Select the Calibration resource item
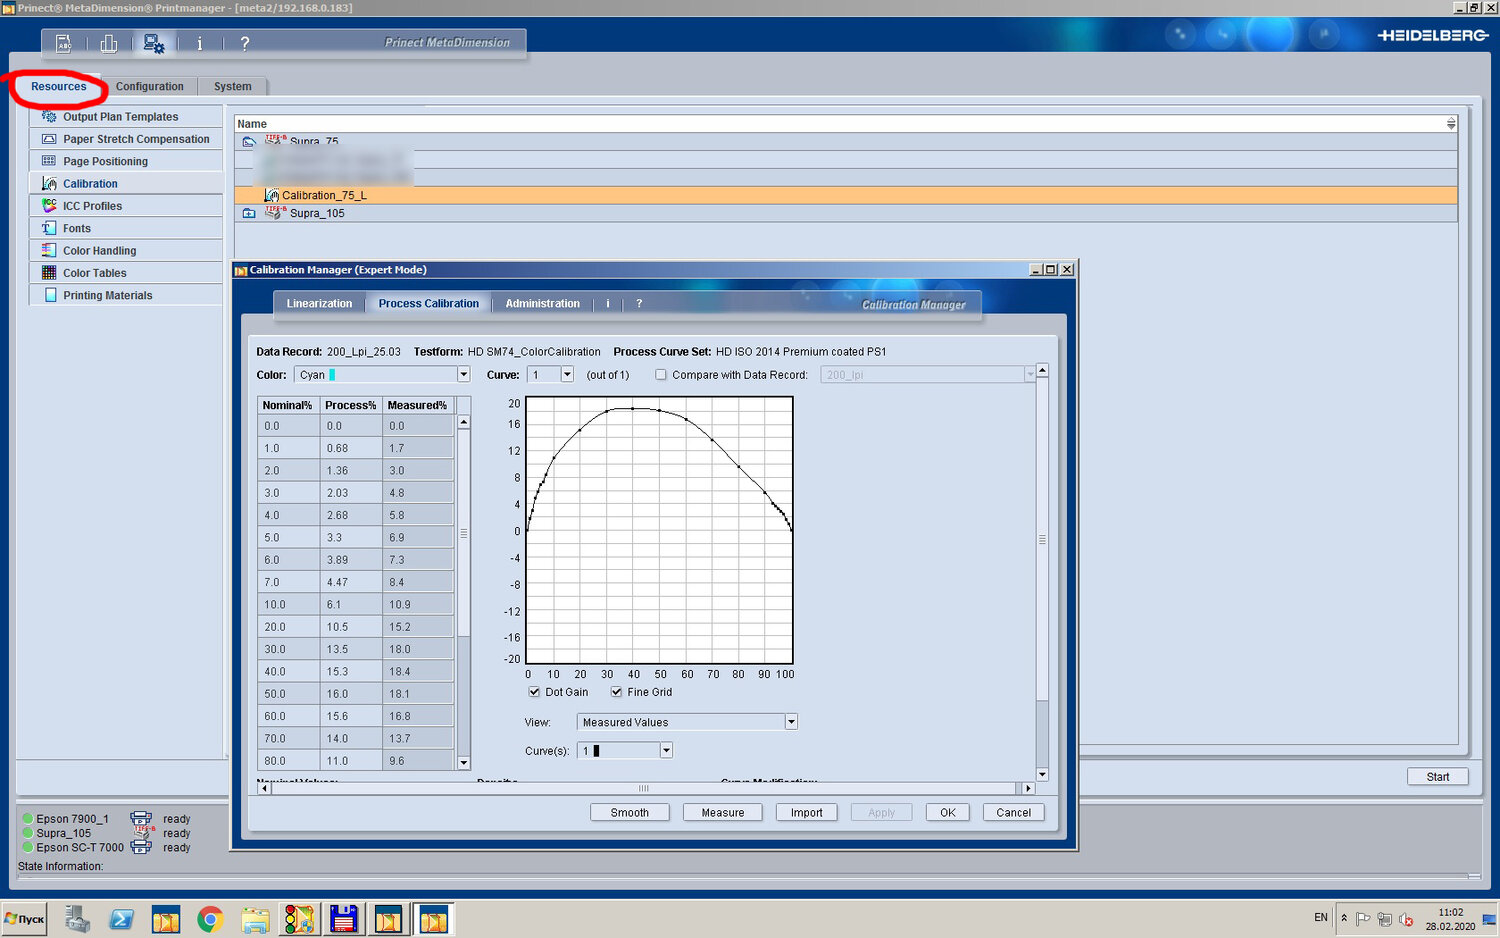The image size is (1500, 938). [x=126, y=184]
